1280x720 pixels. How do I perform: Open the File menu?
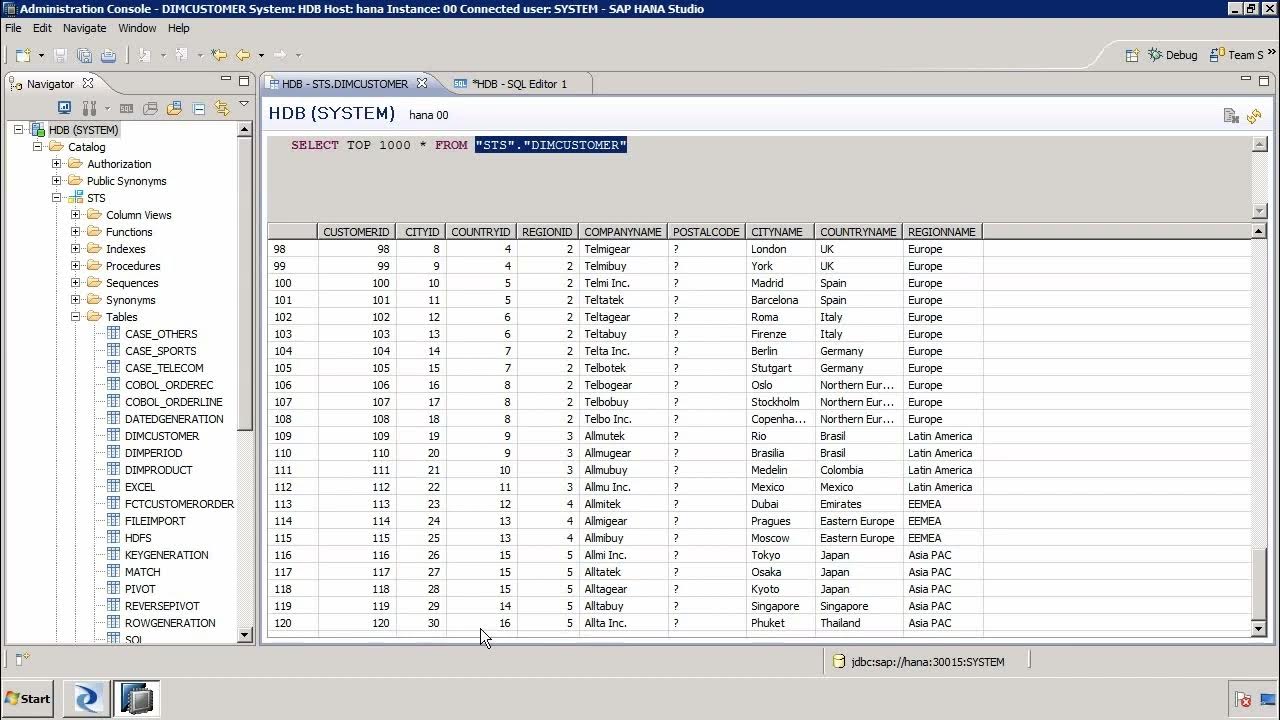(x=13, y=28)
